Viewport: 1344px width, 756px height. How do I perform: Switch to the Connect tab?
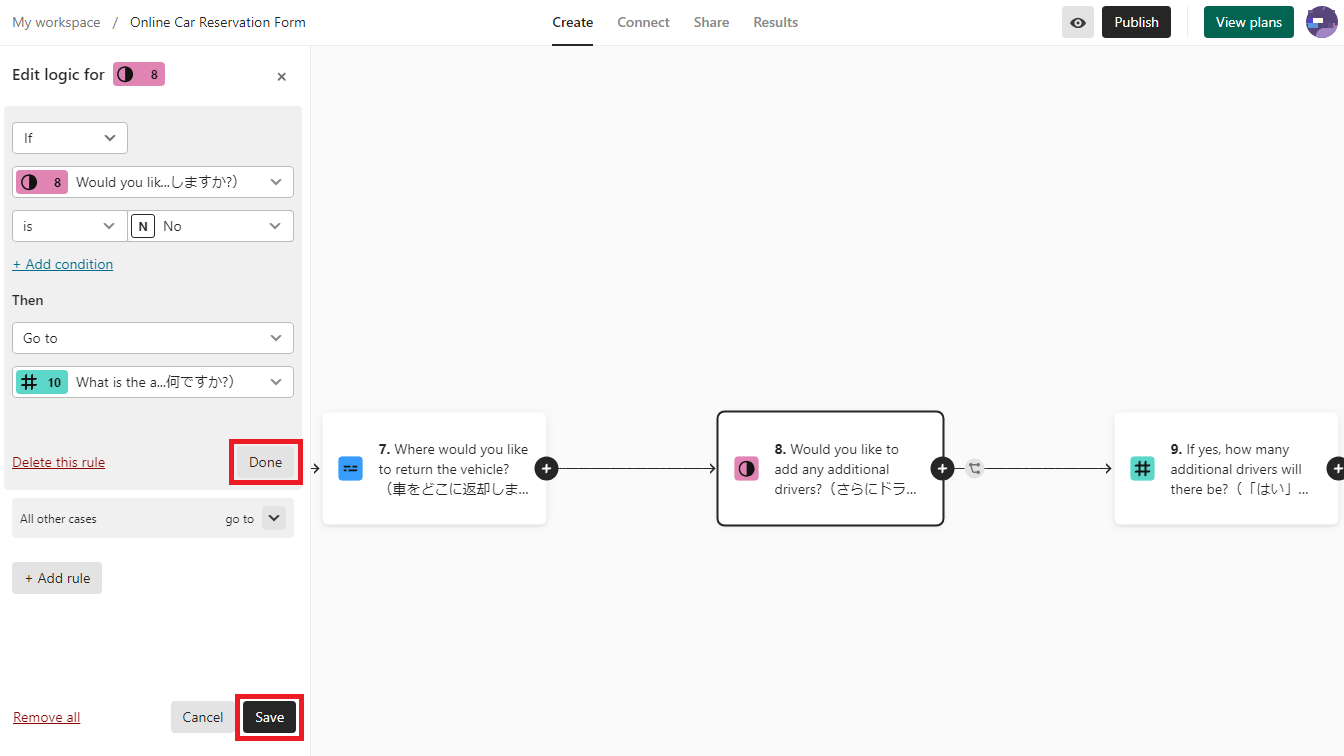[643, 22]
